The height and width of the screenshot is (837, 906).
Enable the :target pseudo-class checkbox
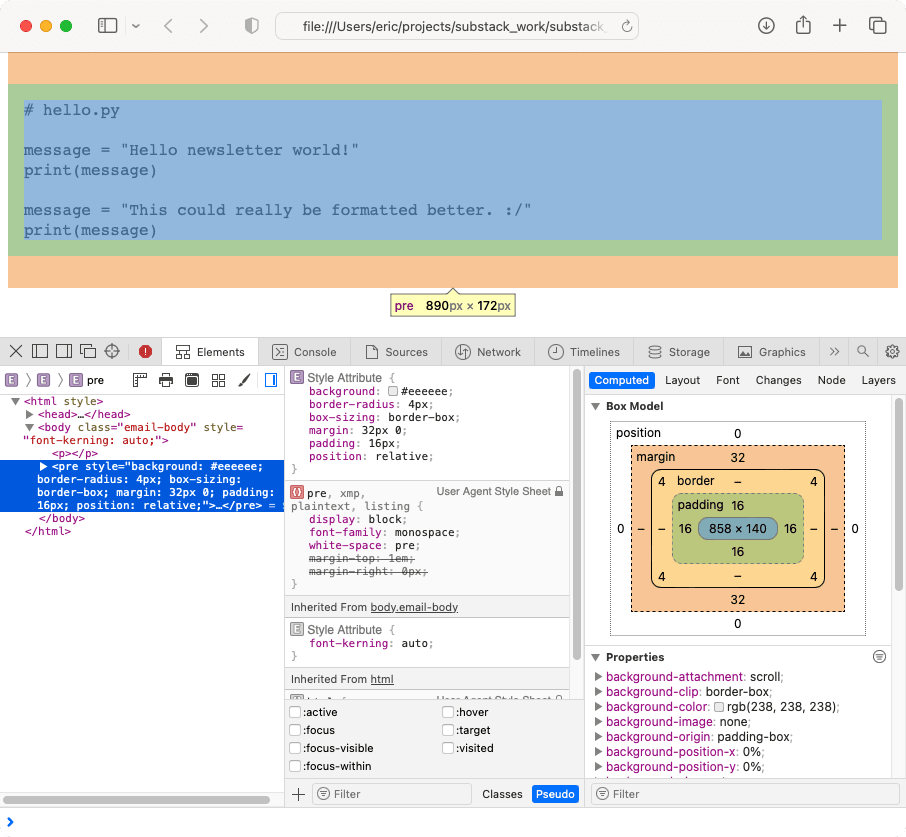tap(448, 730)
